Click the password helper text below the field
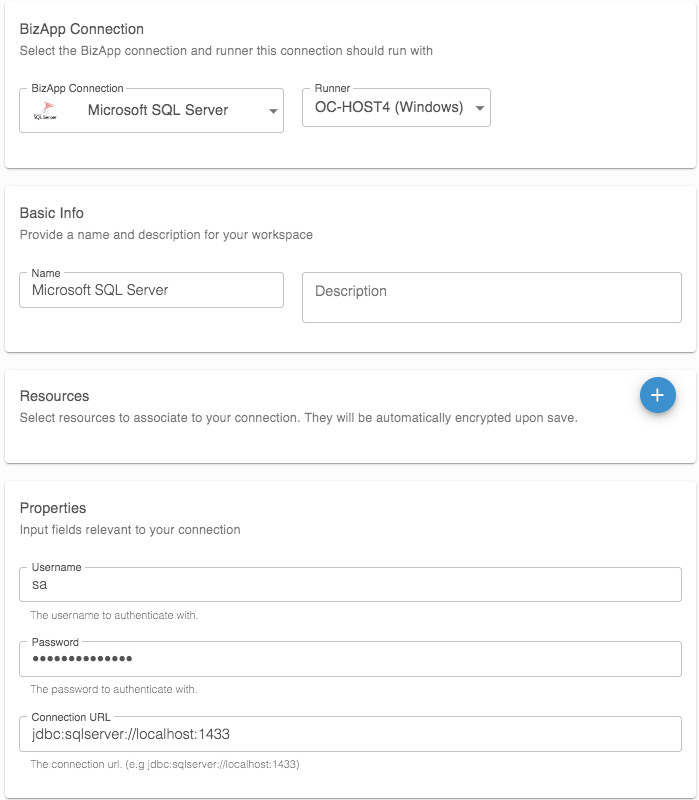The height and width of the screenshot is (800, 699). (x=113, y=689)
